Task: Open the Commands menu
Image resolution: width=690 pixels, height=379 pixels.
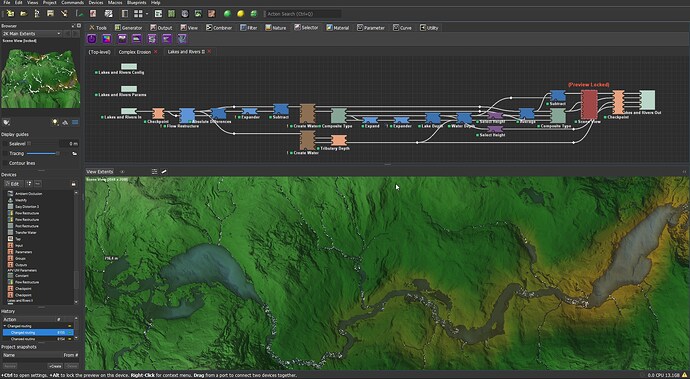Action: point(73,3)
